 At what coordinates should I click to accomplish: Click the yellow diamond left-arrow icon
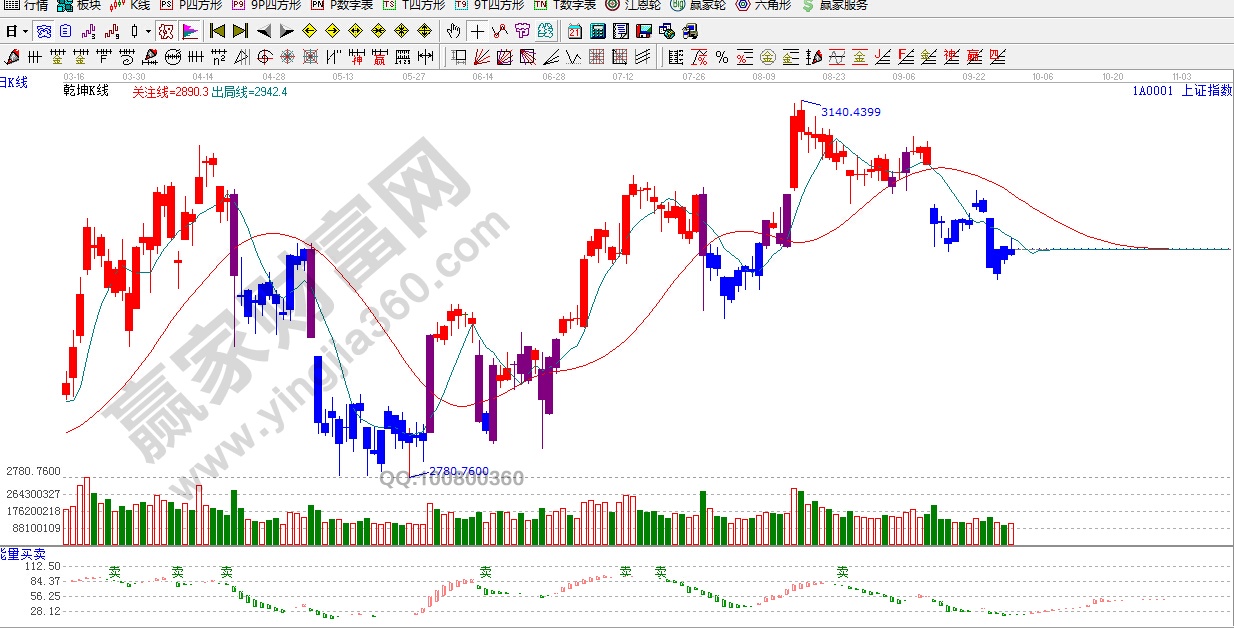308,31
